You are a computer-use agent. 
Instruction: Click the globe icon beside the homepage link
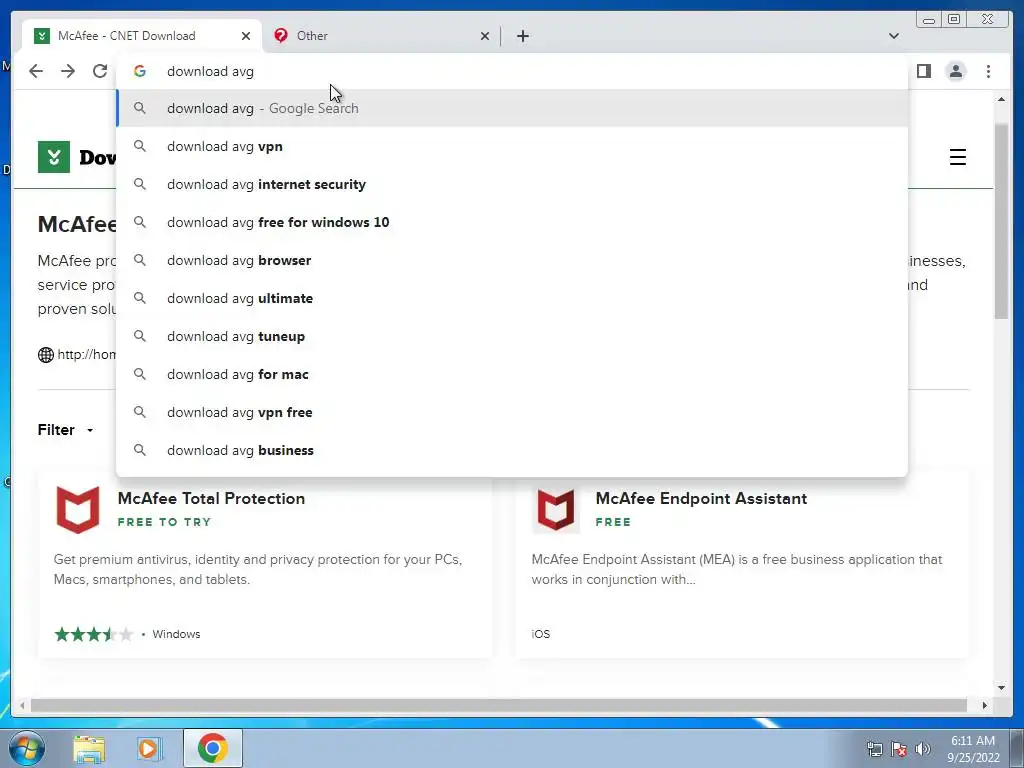(46, 355)
